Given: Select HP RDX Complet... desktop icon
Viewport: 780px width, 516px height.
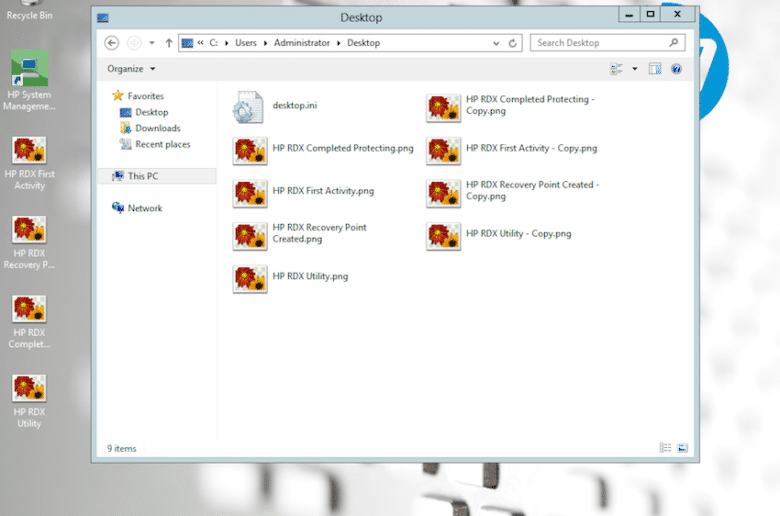Looking at the screenshot, I should pos(29,321).
